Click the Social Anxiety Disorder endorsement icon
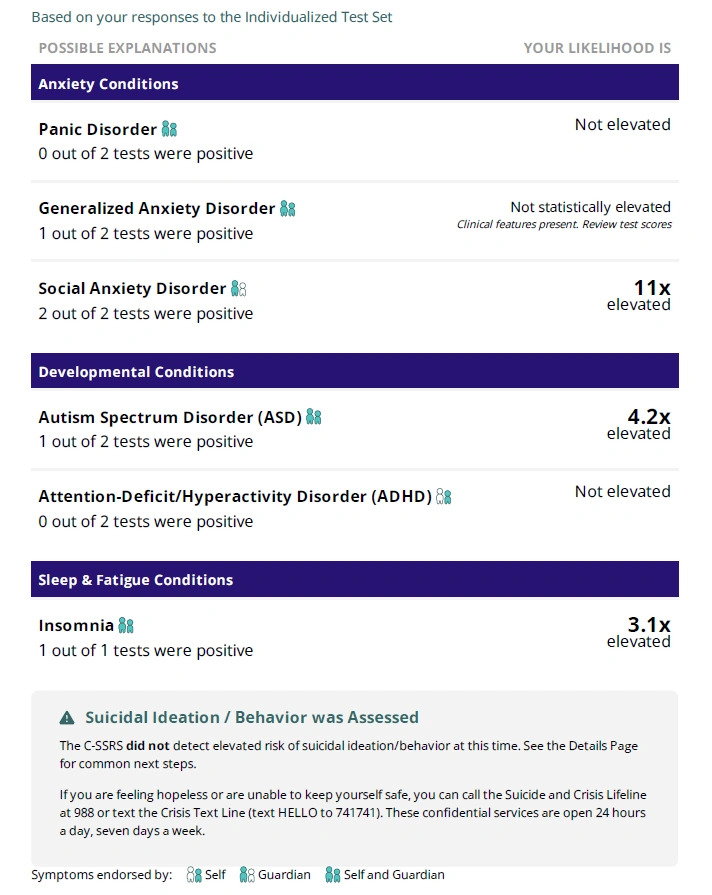The image size is (712, 895). tap(239, 289)
